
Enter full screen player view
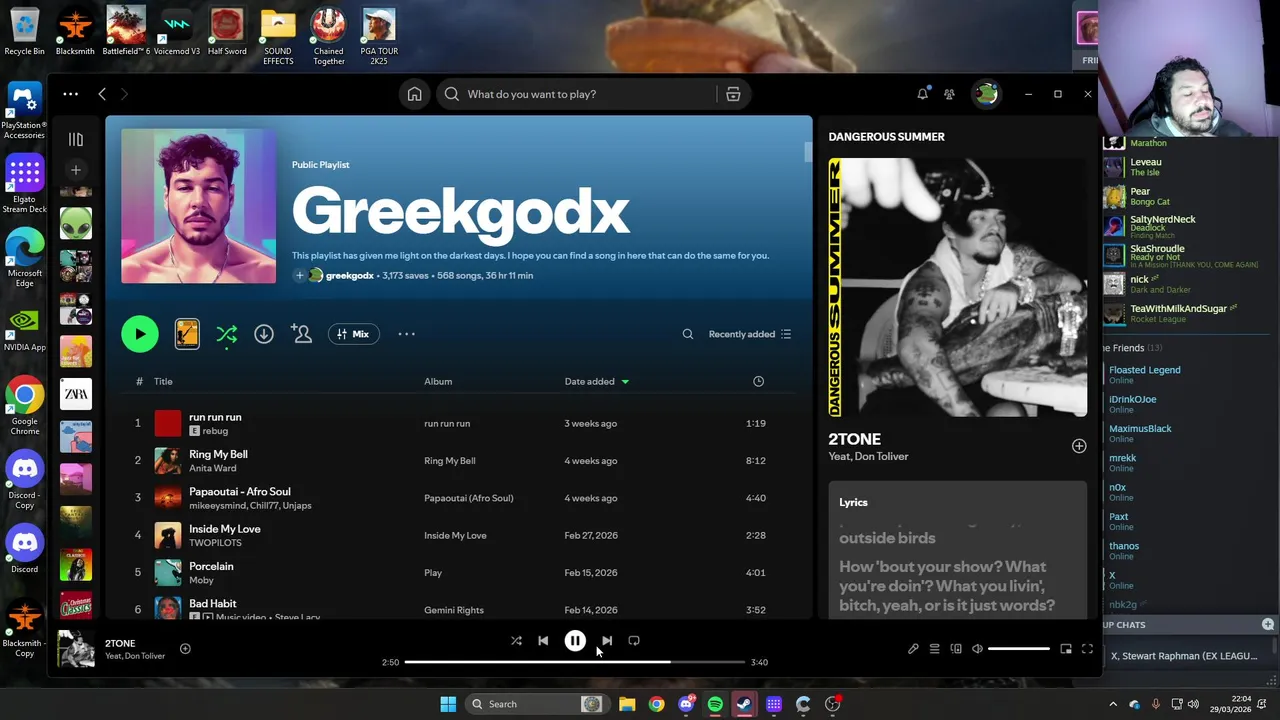tap(1087, 649)
